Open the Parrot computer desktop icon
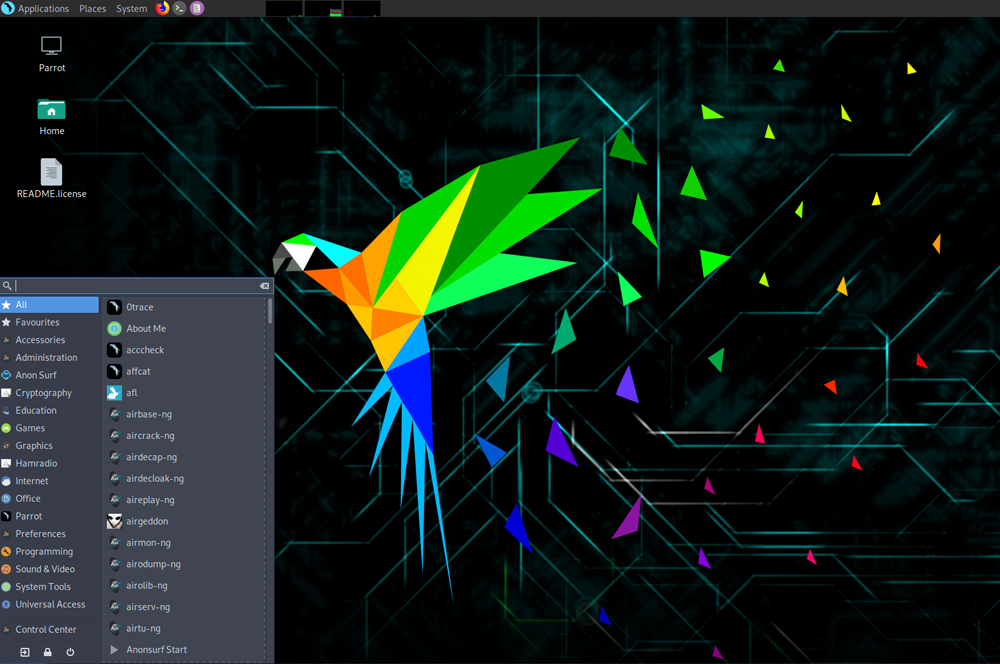This screenshot has width=1000, height=664. tap(52, 54)
